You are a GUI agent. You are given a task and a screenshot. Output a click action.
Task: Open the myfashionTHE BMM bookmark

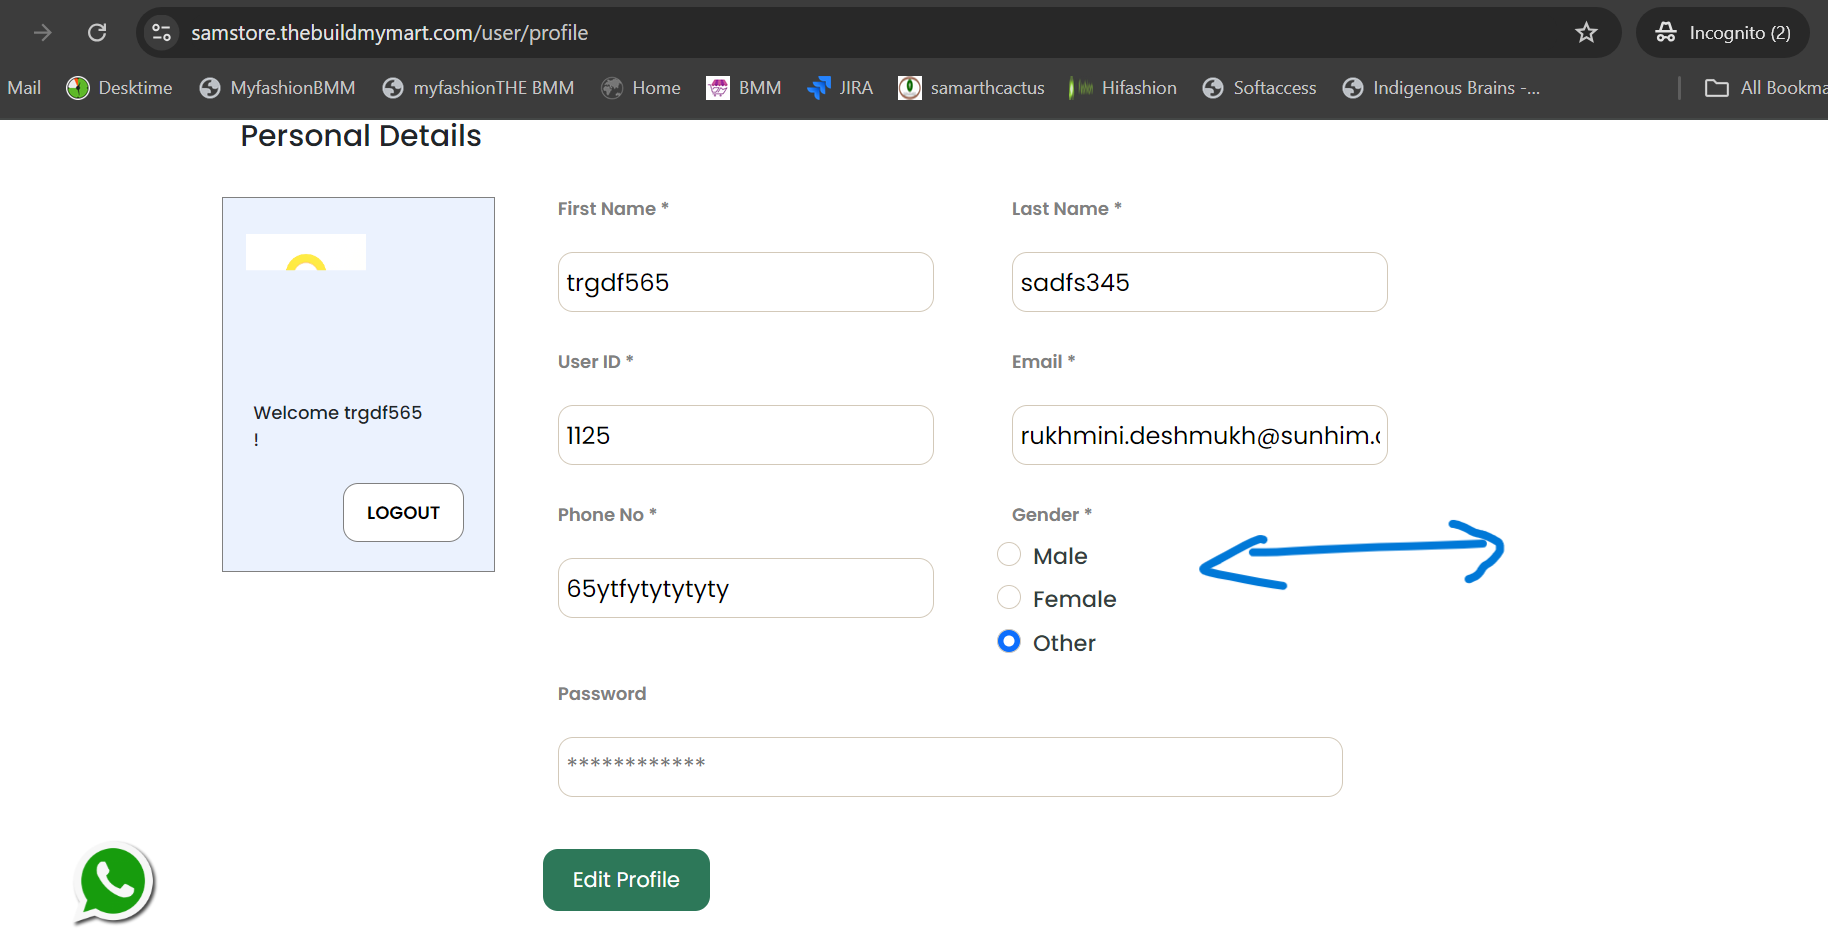coord(478,88)
